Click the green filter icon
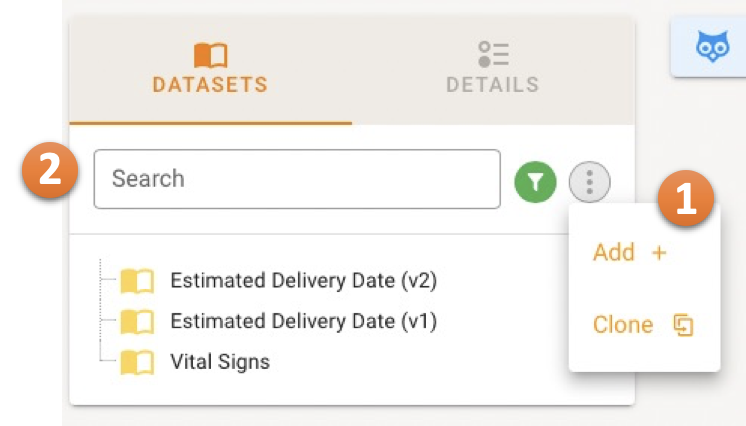 coord(536,181)
